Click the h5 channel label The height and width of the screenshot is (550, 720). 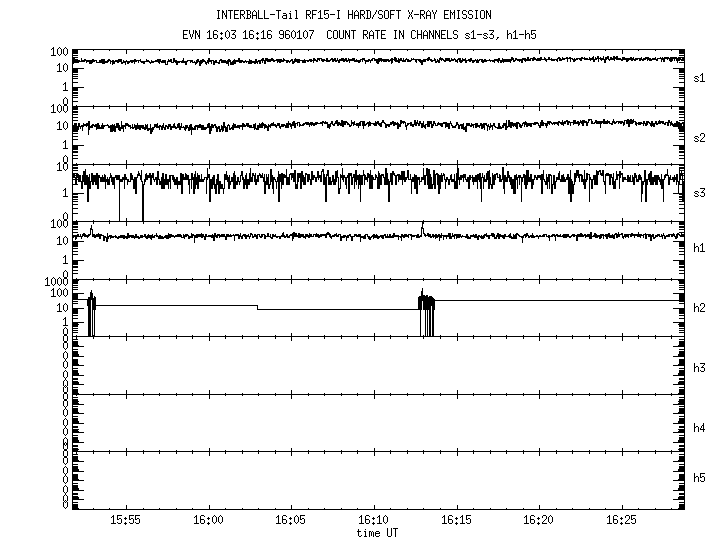[700, 478]
